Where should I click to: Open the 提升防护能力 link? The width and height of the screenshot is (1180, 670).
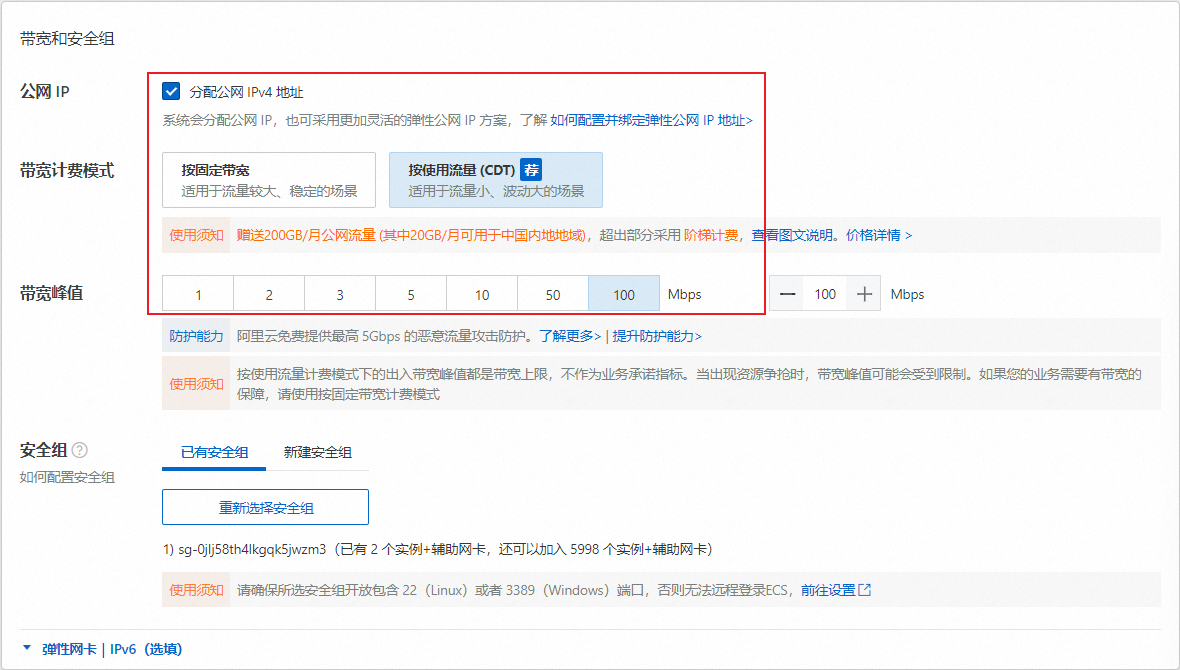pos(656,336)
